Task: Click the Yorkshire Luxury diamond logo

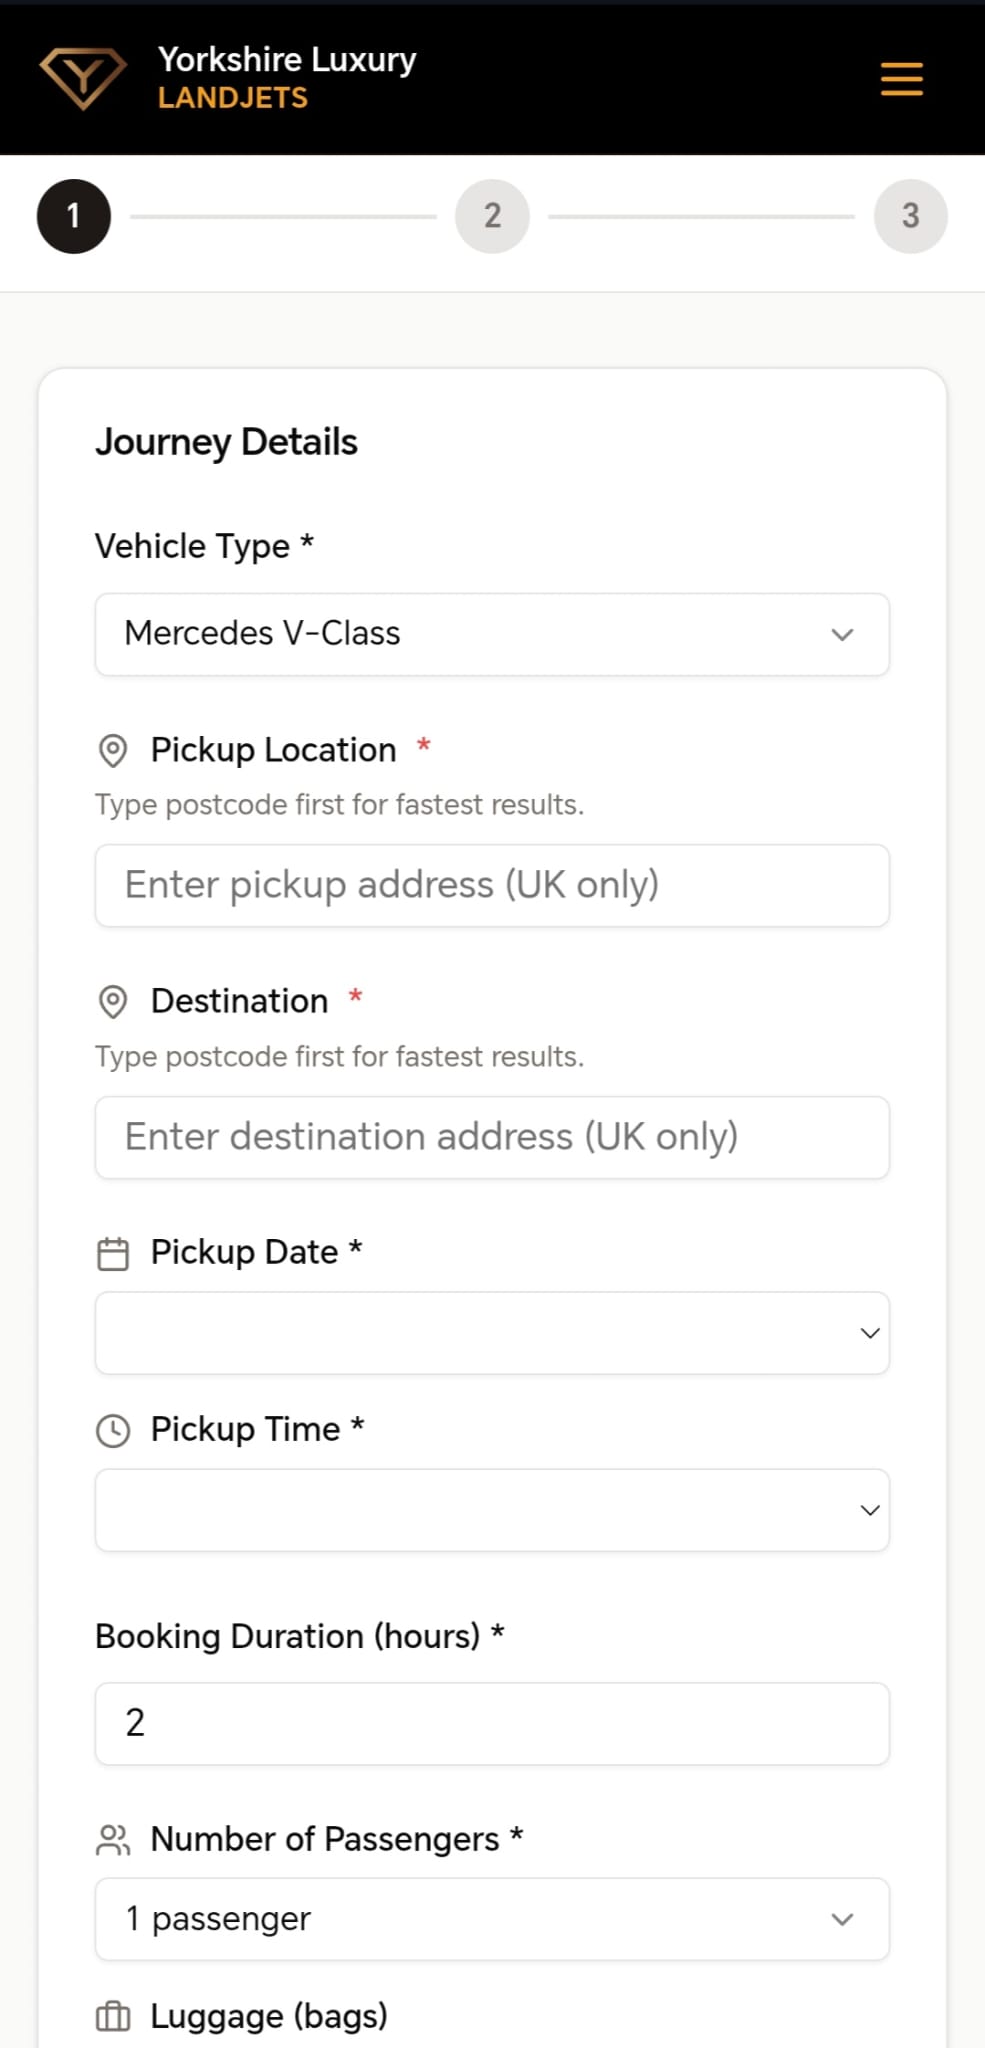Action: click(x=82, y=78)
